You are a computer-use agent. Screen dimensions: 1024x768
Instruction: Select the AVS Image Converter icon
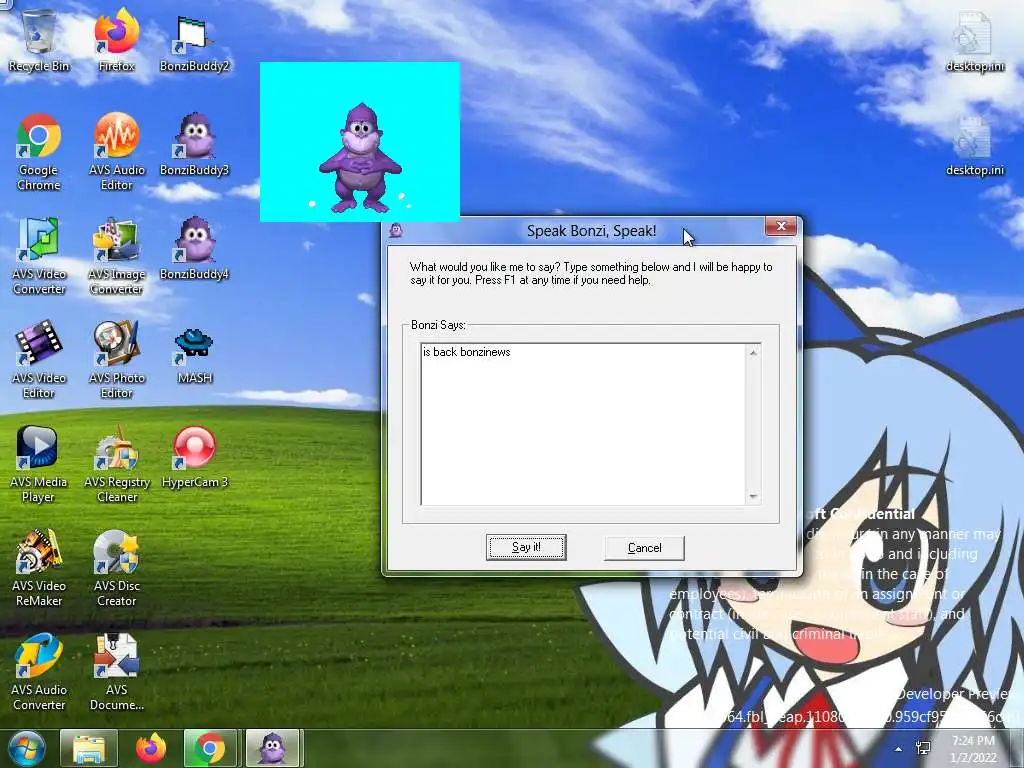click(117, 255)
